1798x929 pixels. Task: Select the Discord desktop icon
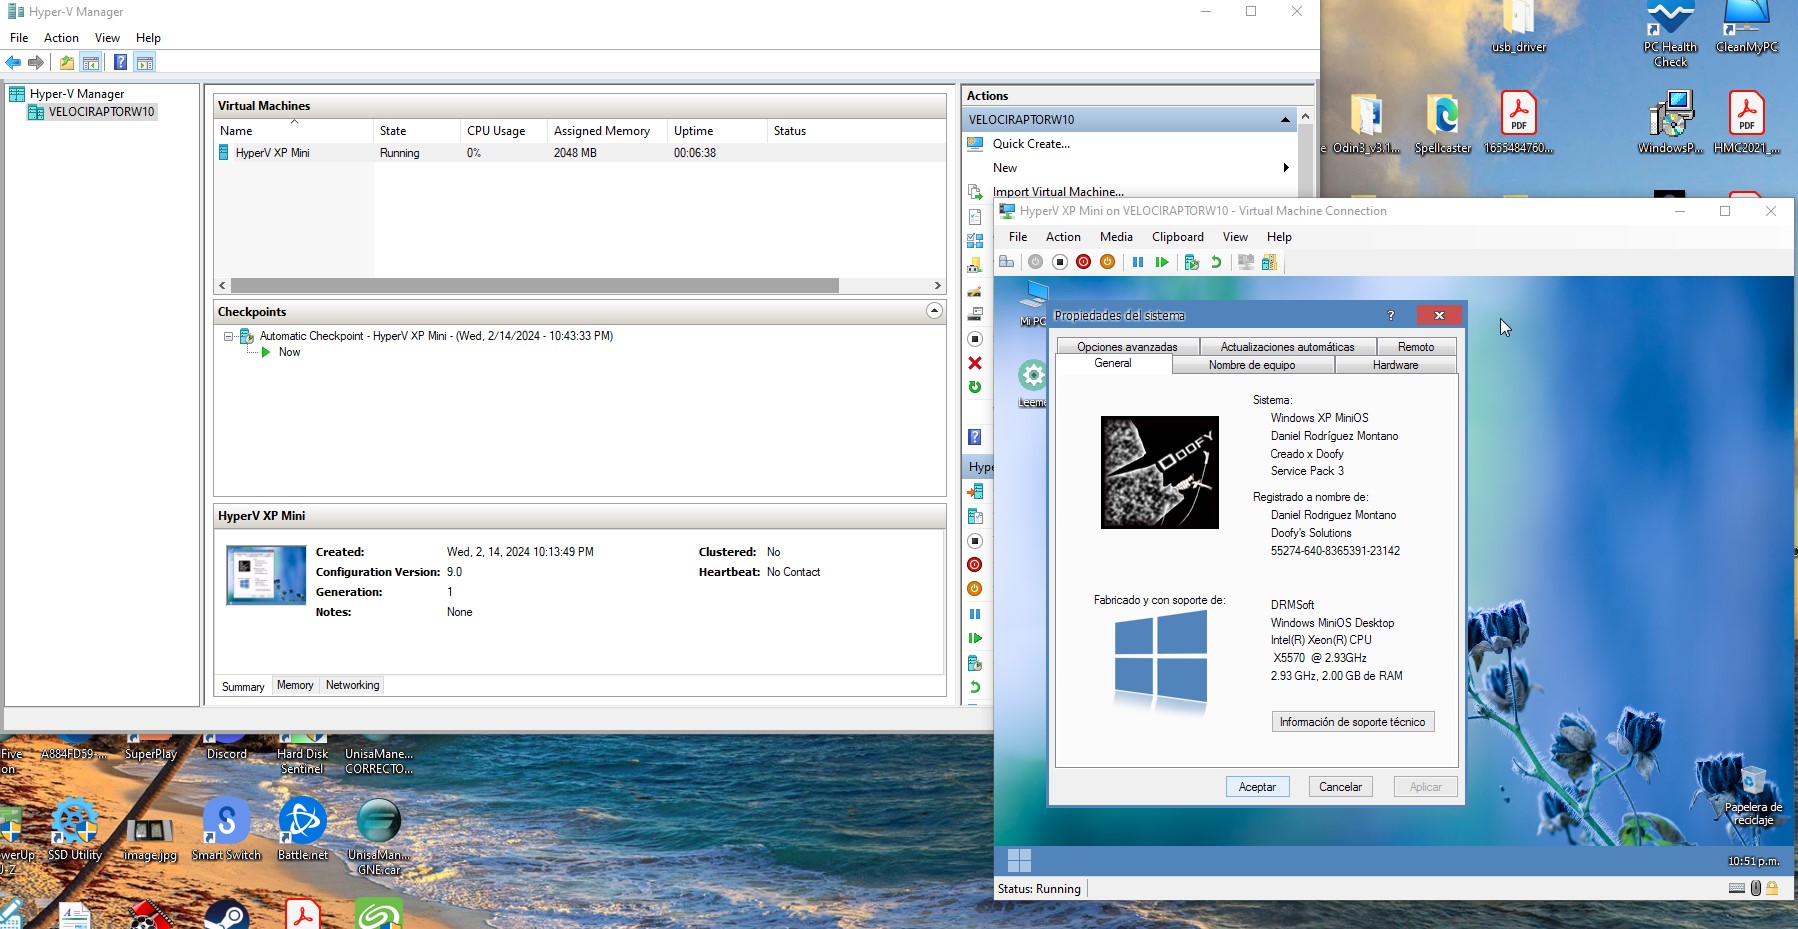tap(227, 747)
